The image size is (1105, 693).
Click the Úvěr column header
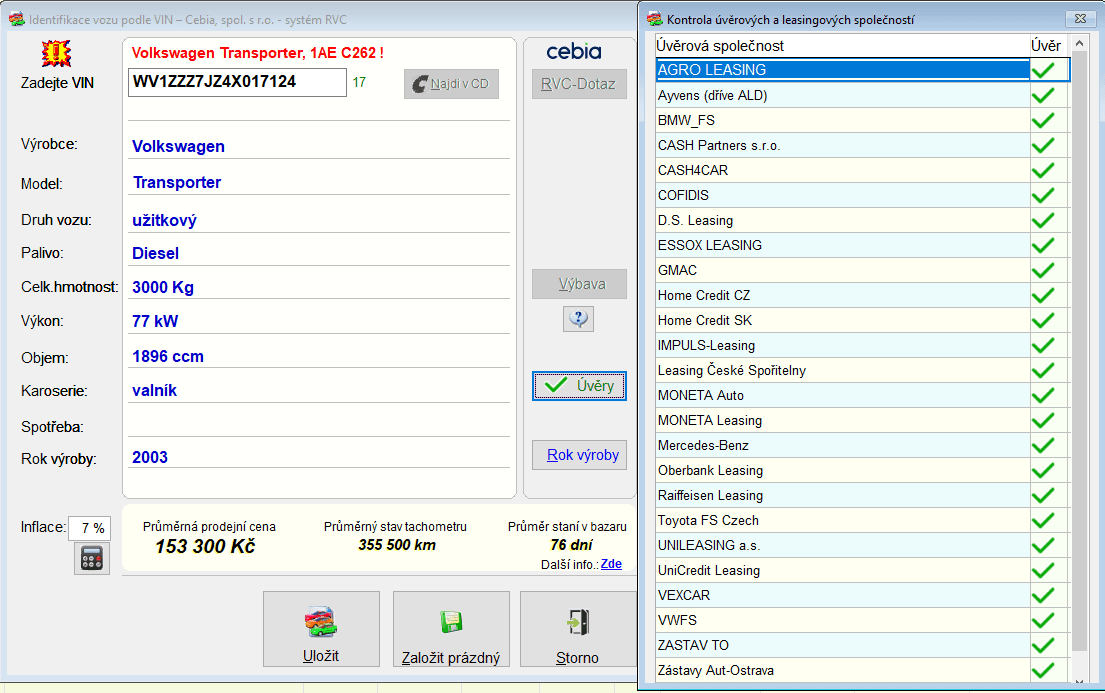coord(1049,46)
